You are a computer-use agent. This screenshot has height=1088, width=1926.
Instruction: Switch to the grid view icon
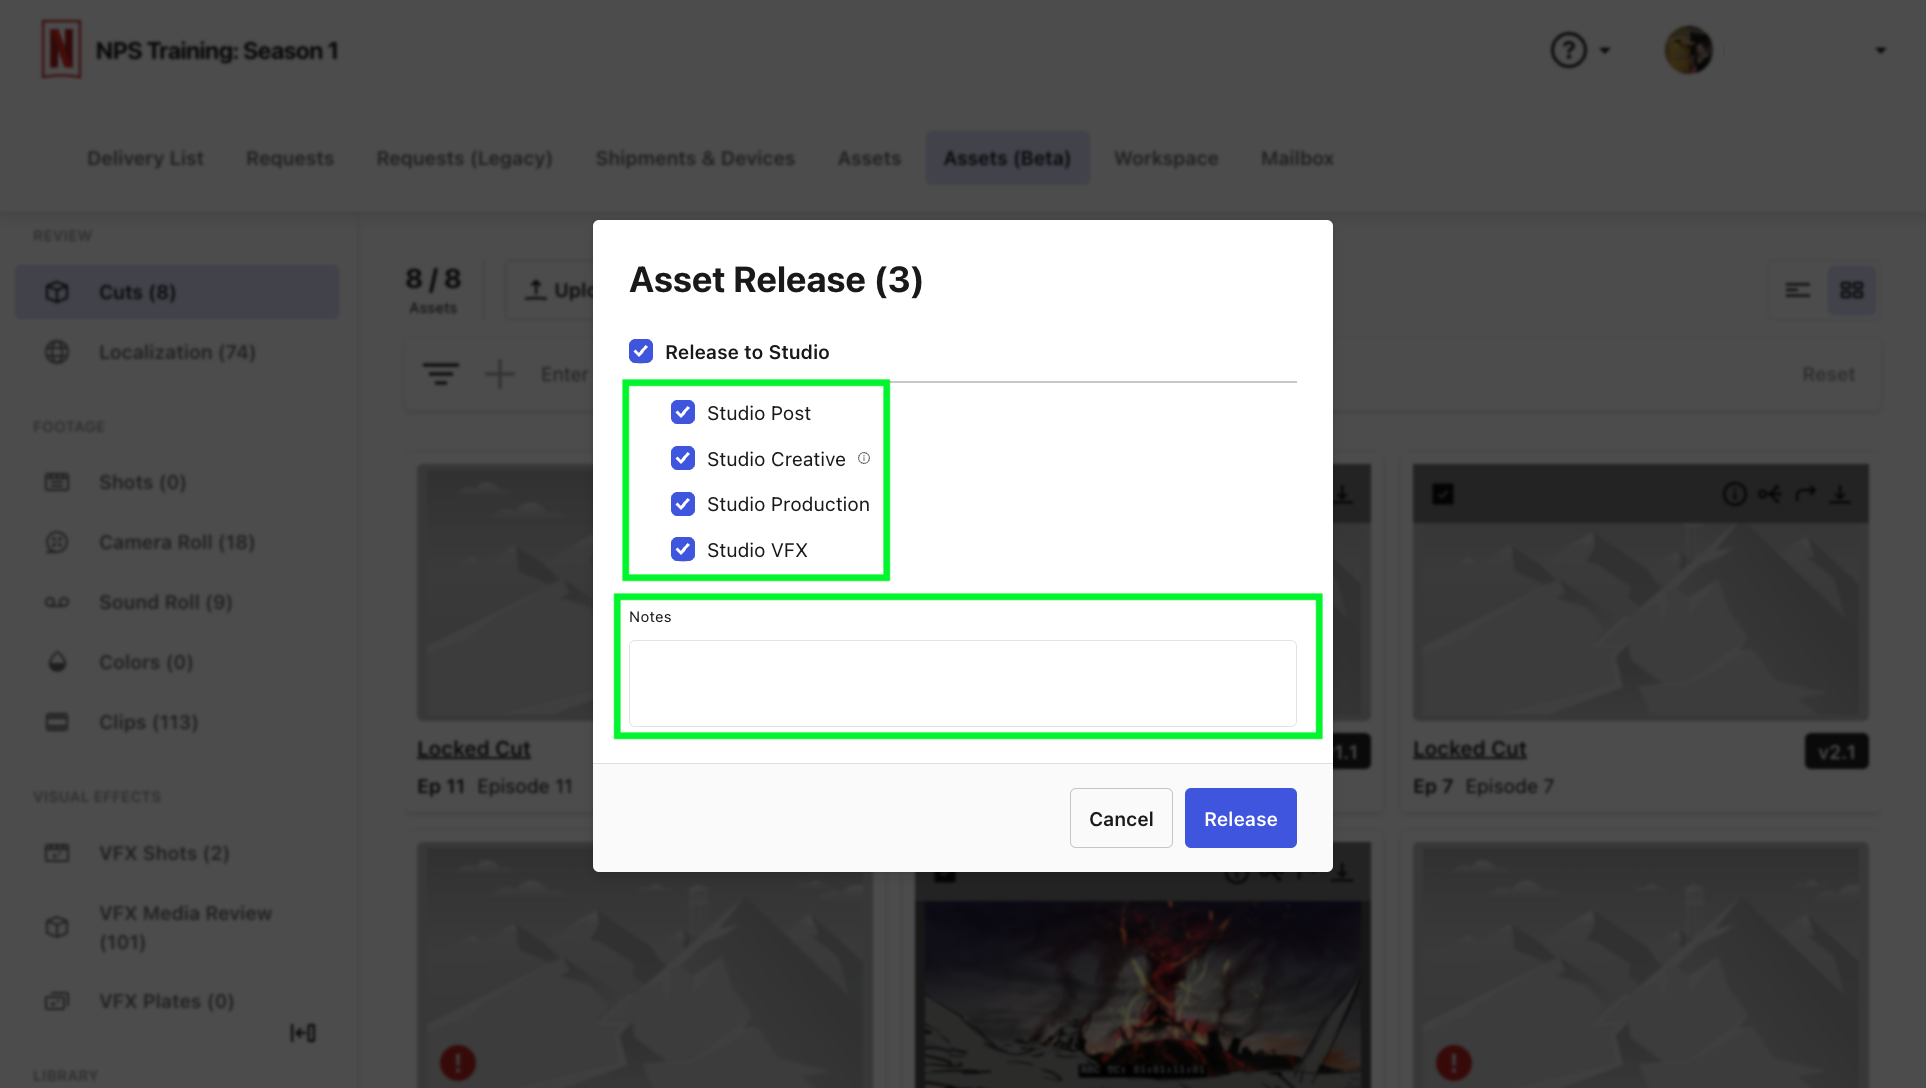[1851, 290]
